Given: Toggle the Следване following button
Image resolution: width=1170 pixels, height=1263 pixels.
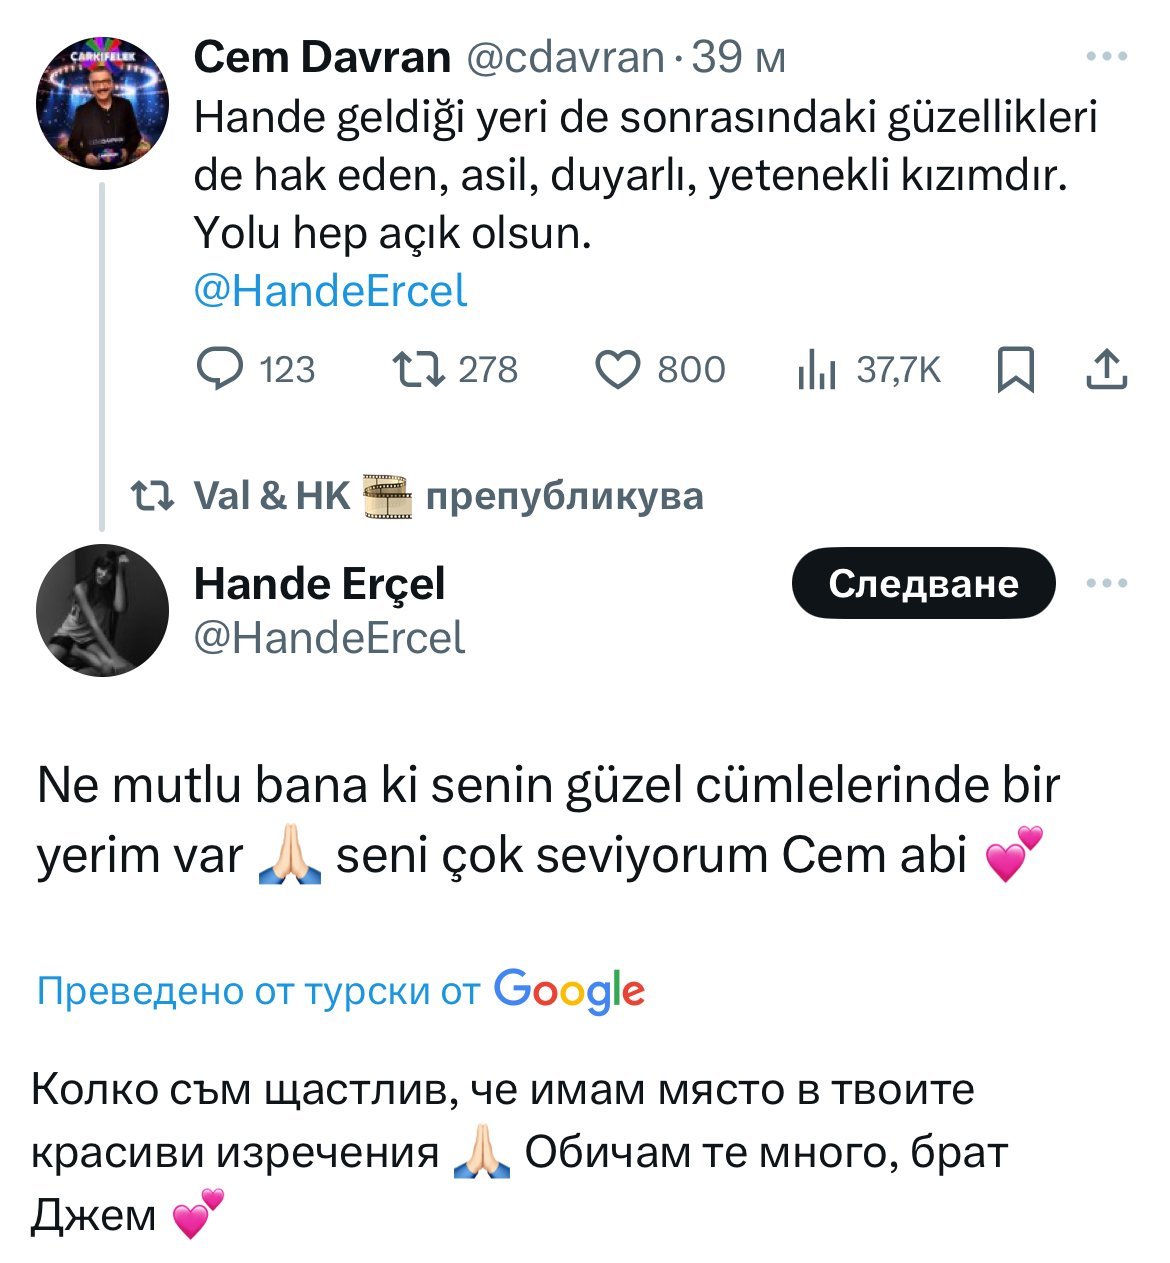Looking at the screenshot, I should [922, 583].
